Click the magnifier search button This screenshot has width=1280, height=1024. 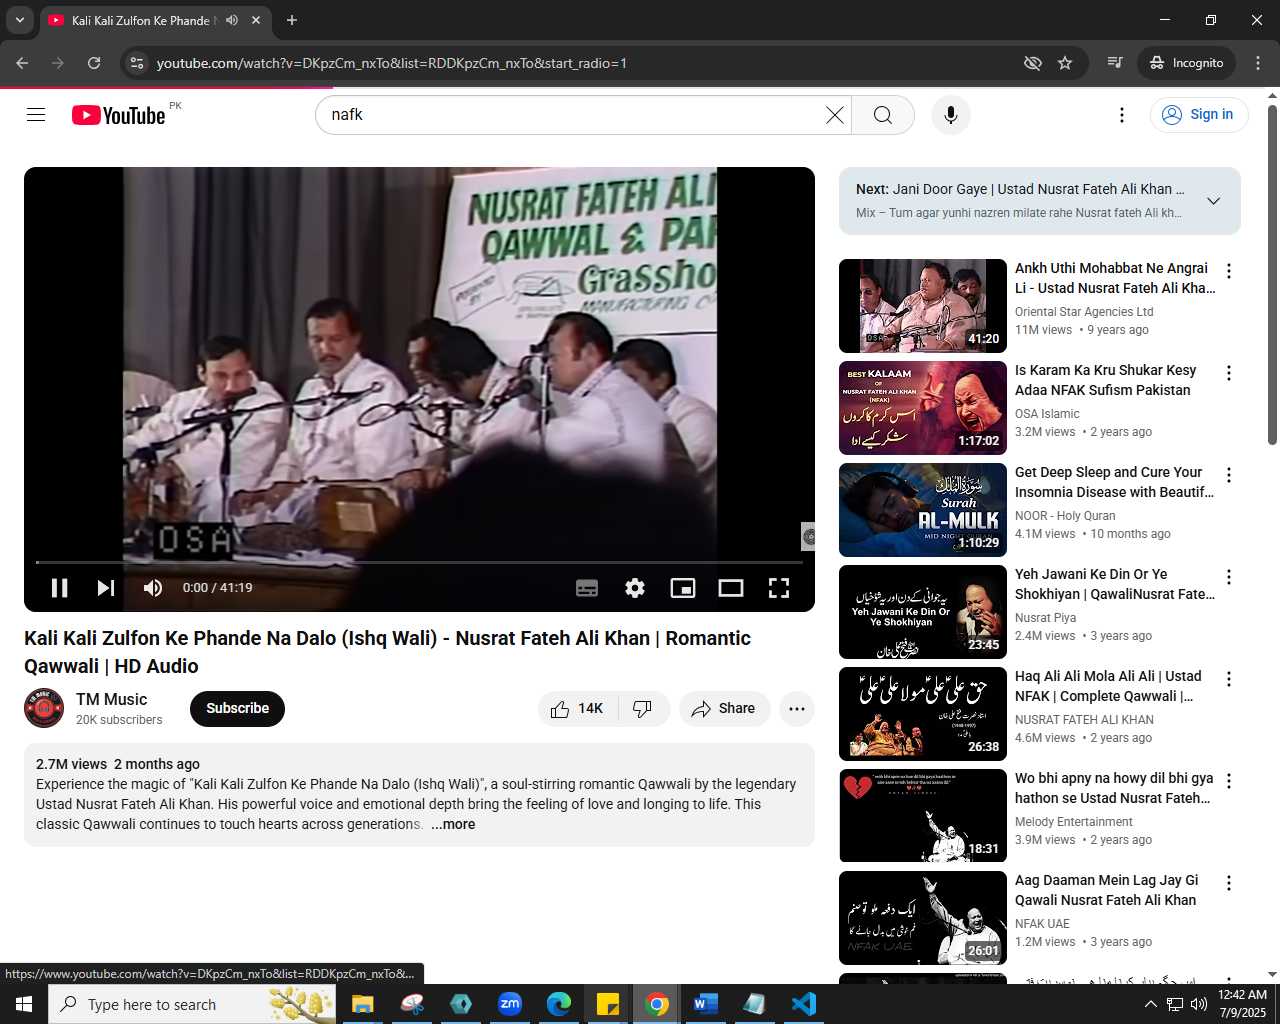click(883, 115)
